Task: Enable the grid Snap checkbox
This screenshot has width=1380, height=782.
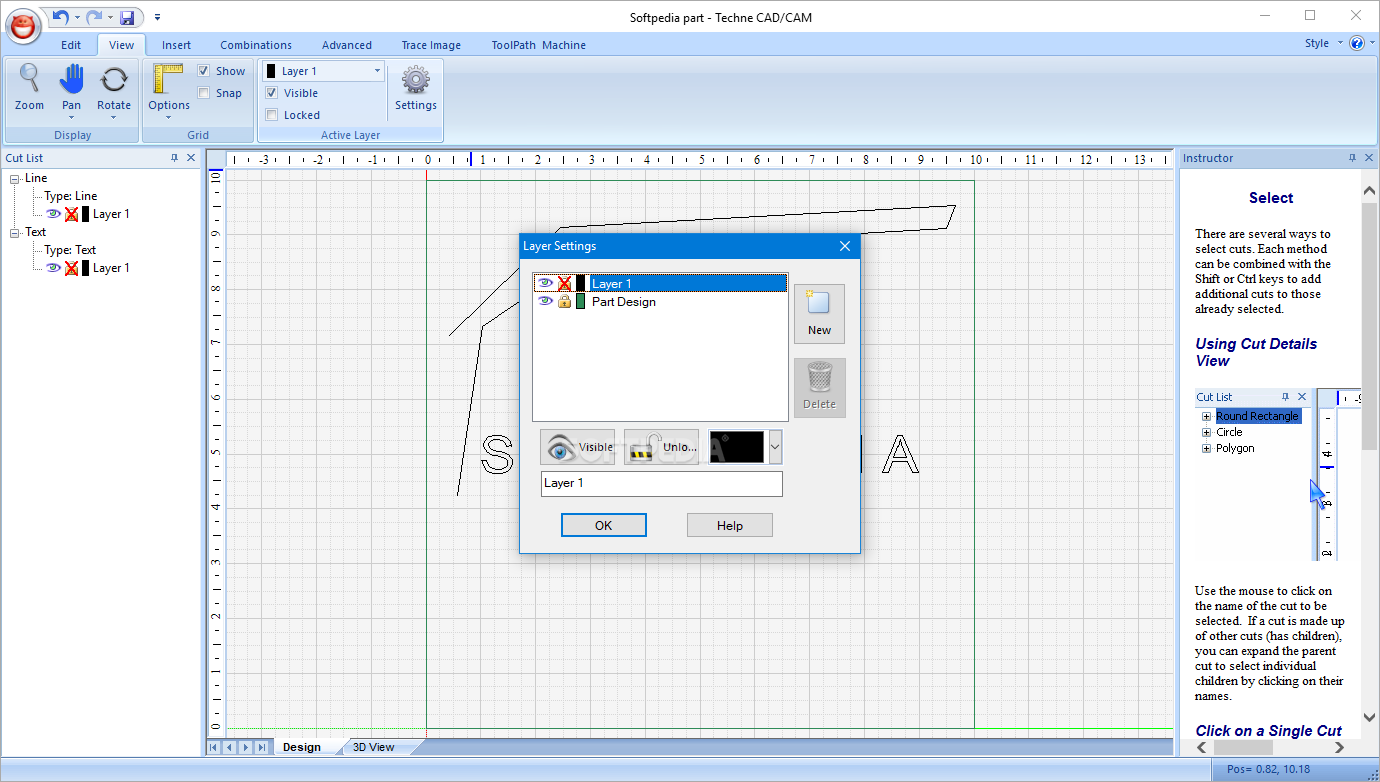Action: 204,93
